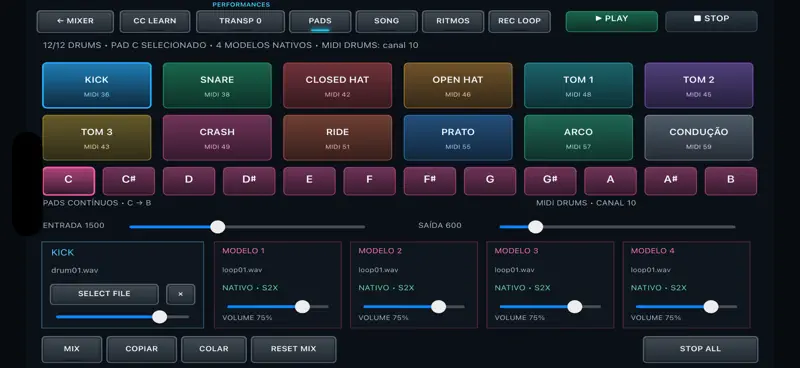Click the MODELO 4 title
This screenshot has height=368, width=800.
653,251
